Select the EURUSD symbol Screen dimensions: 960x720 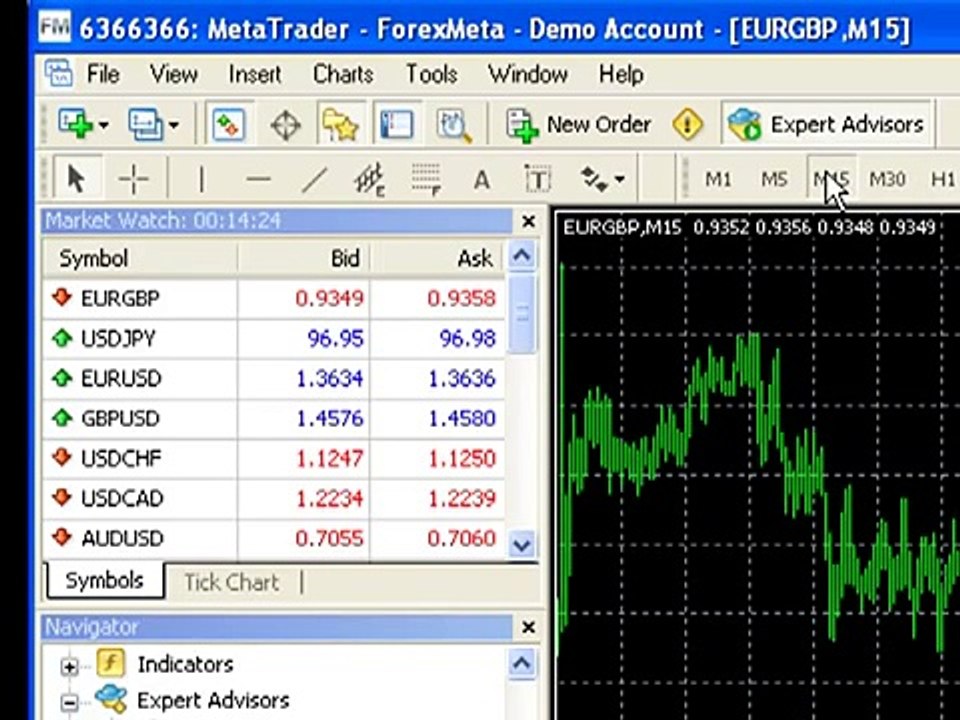click(121, 378)
